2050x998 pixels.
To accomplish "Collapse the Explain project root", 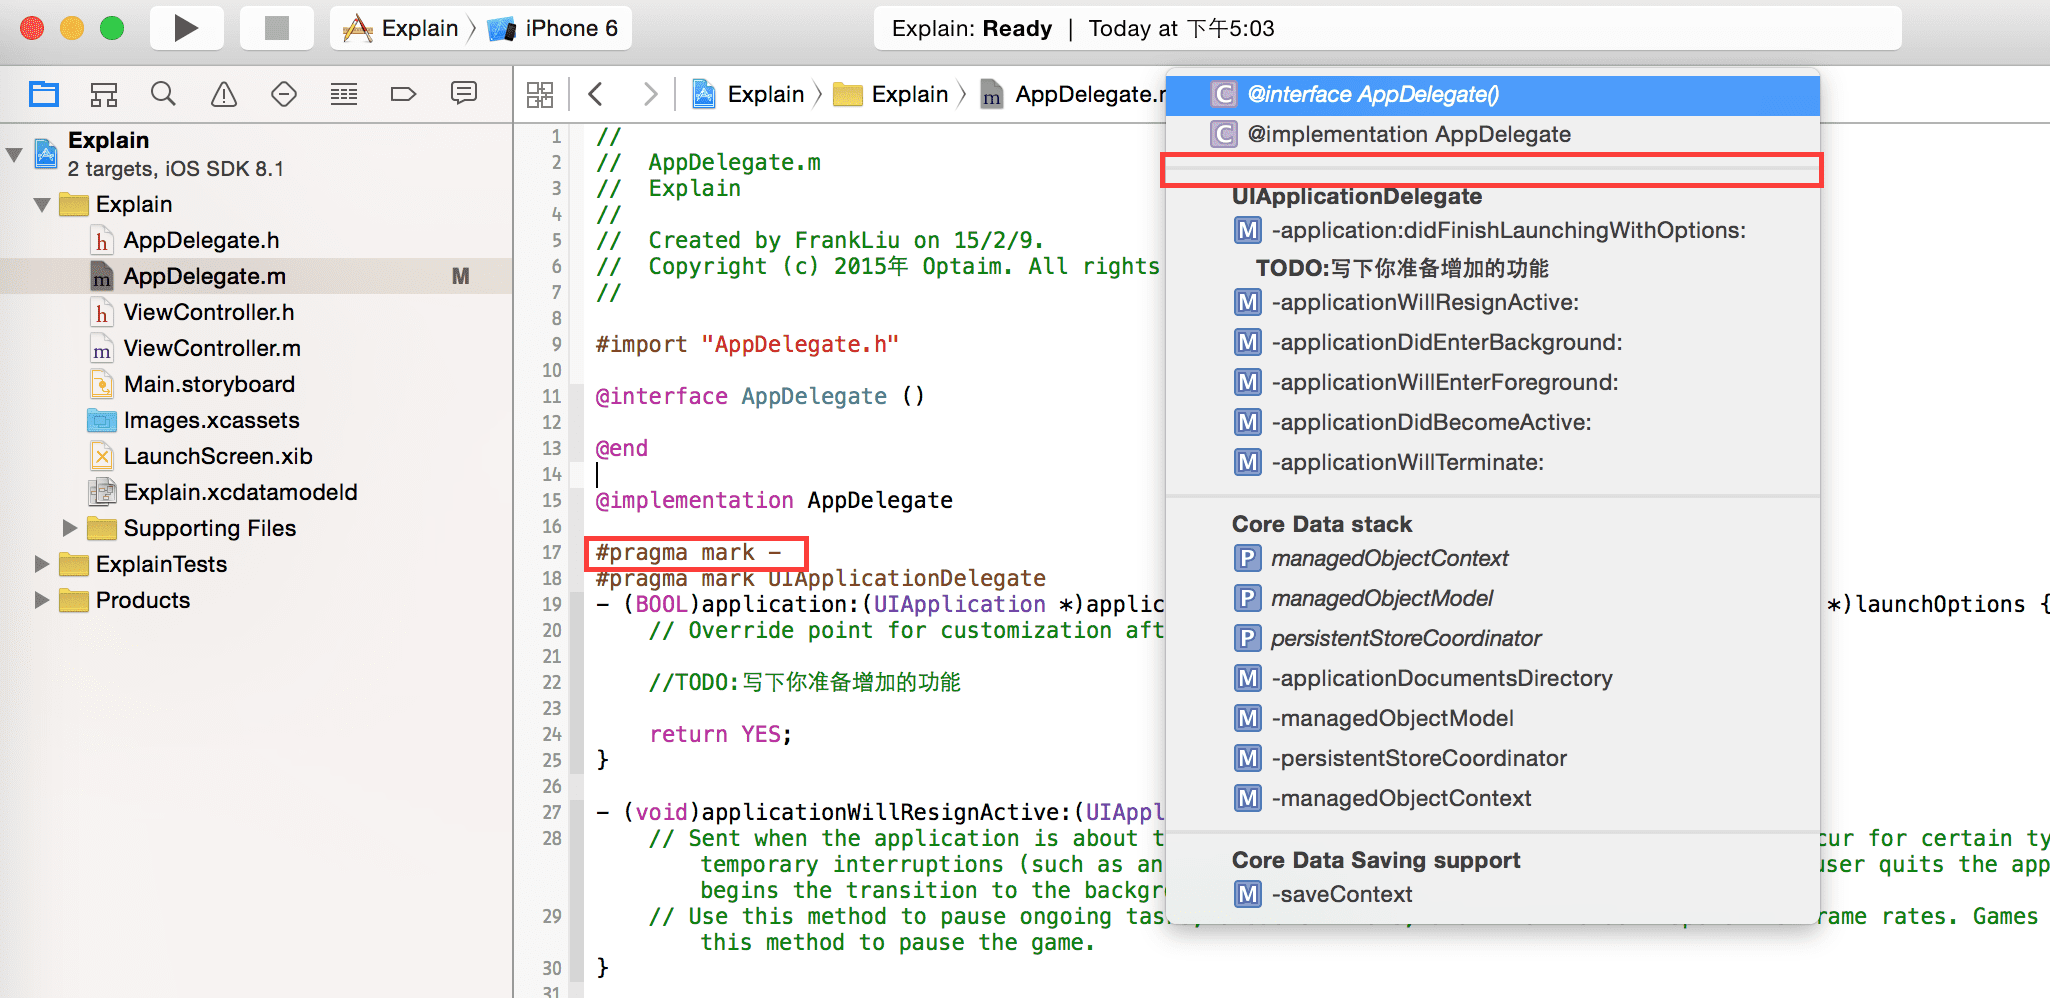I will [14, 154].
